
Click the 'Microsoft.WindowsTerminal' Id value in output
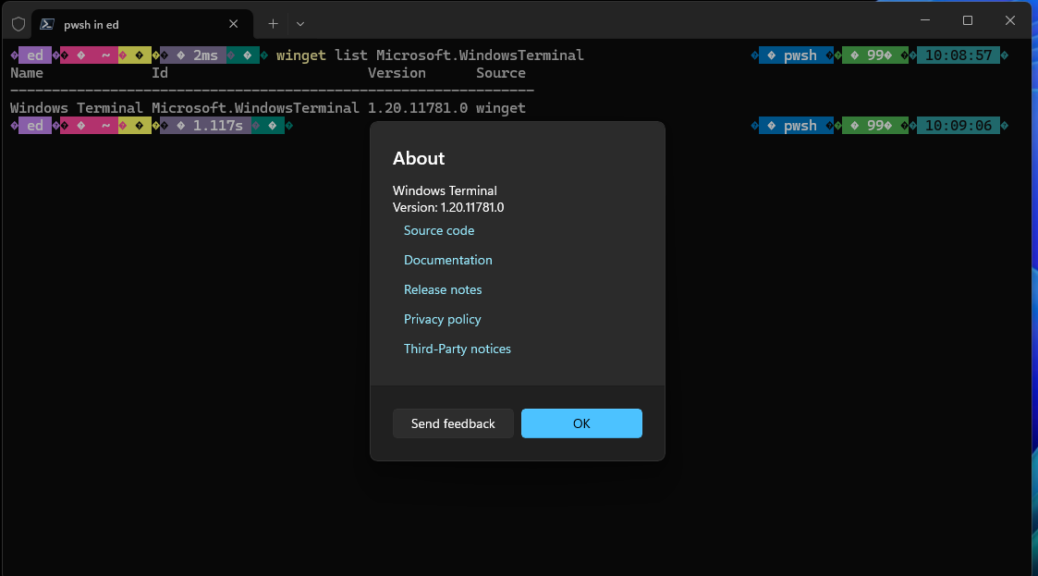pos(255,108)
